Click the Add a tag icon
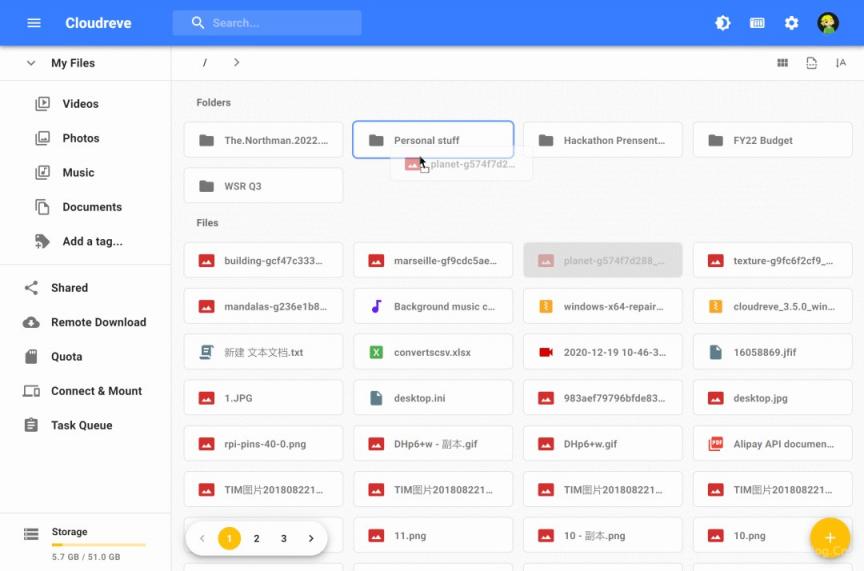 [x=42, y=241]
